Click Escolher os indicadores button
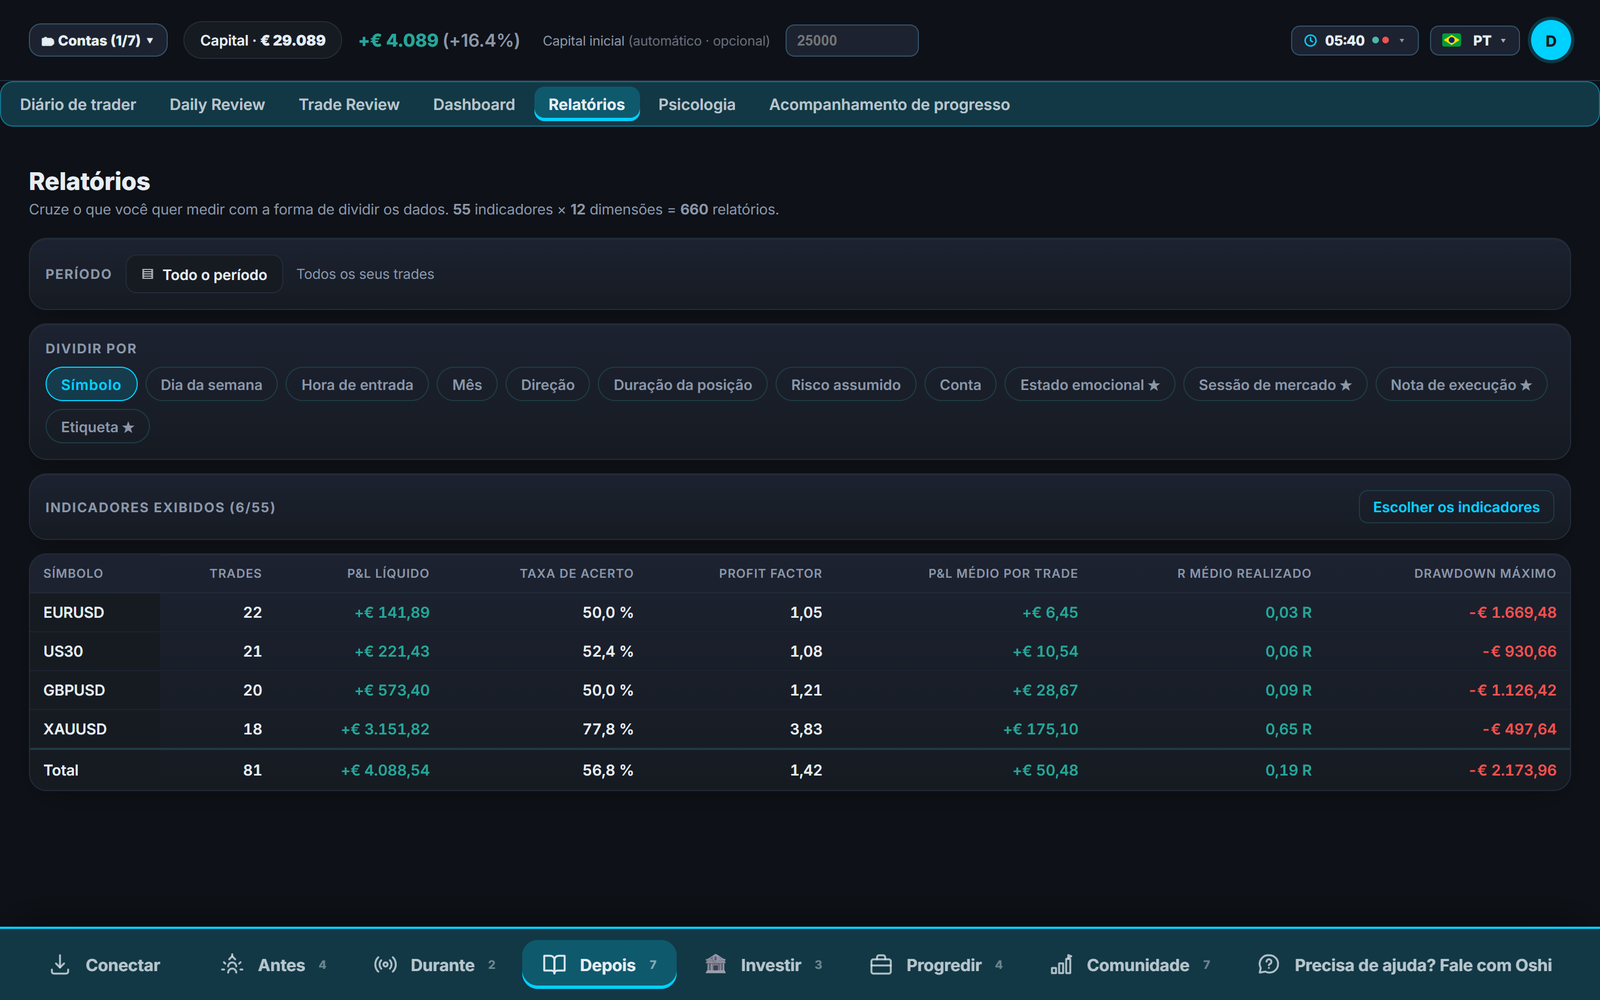Image resolution: width=1600 pixels, height=1000 pixels. 1456,507
